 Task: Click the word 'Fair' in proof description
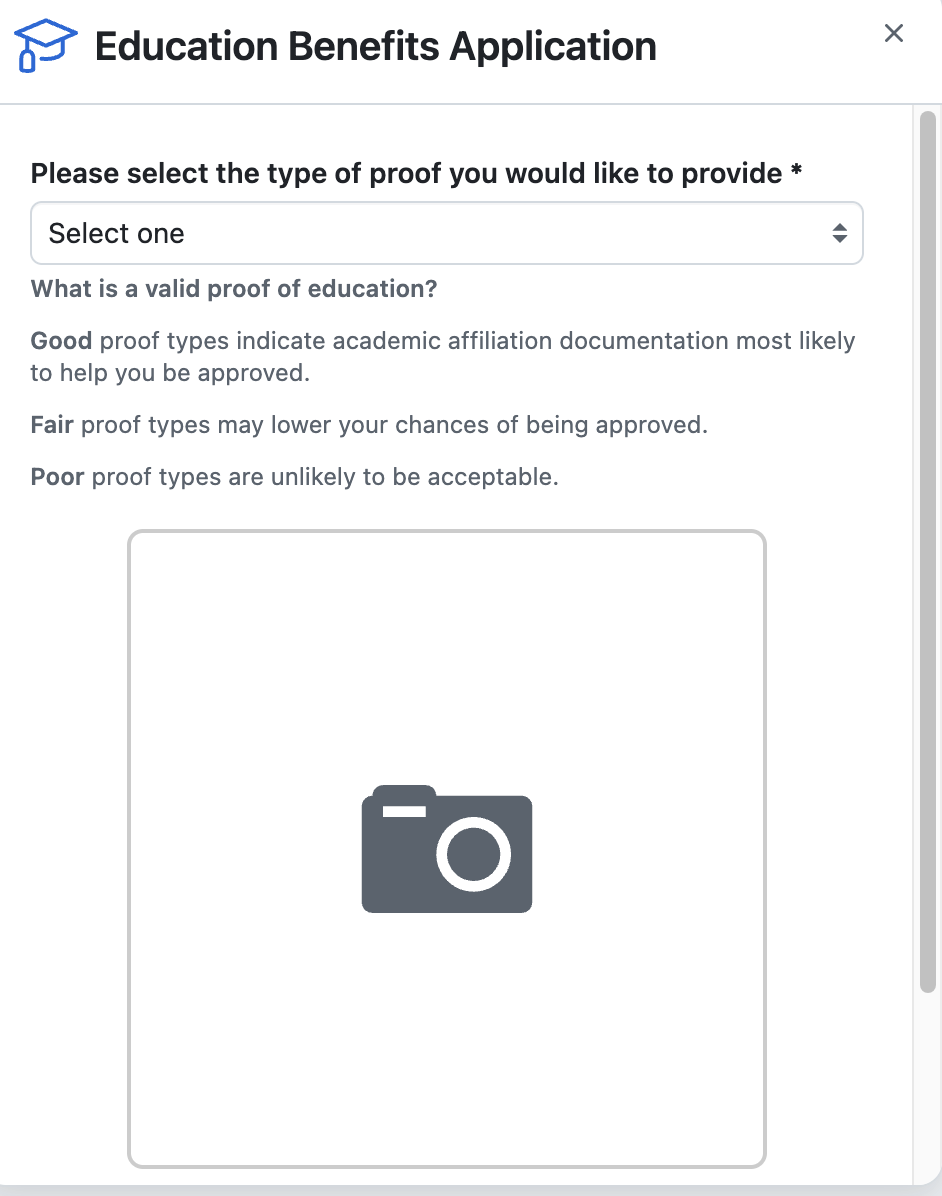[52, 424]
